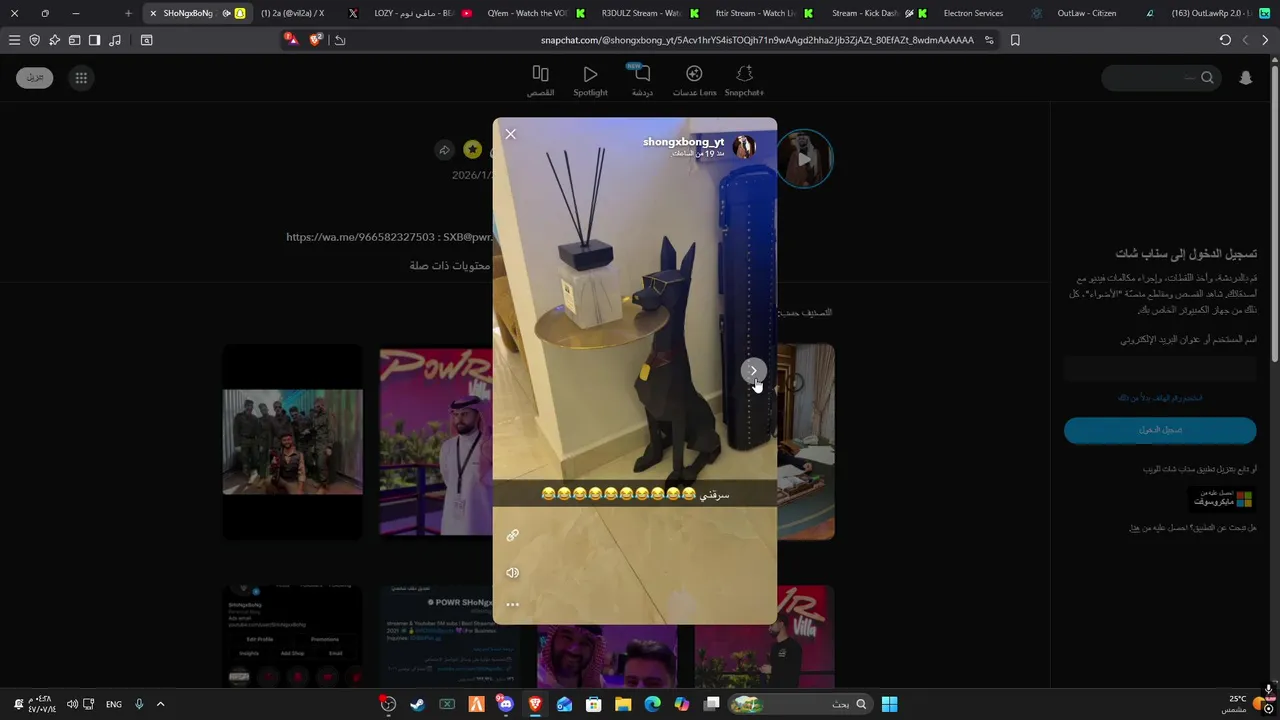This screenshot has height=720, width=1280.
Task: Advance to the next story snap
Action: (x=753, y=370)
